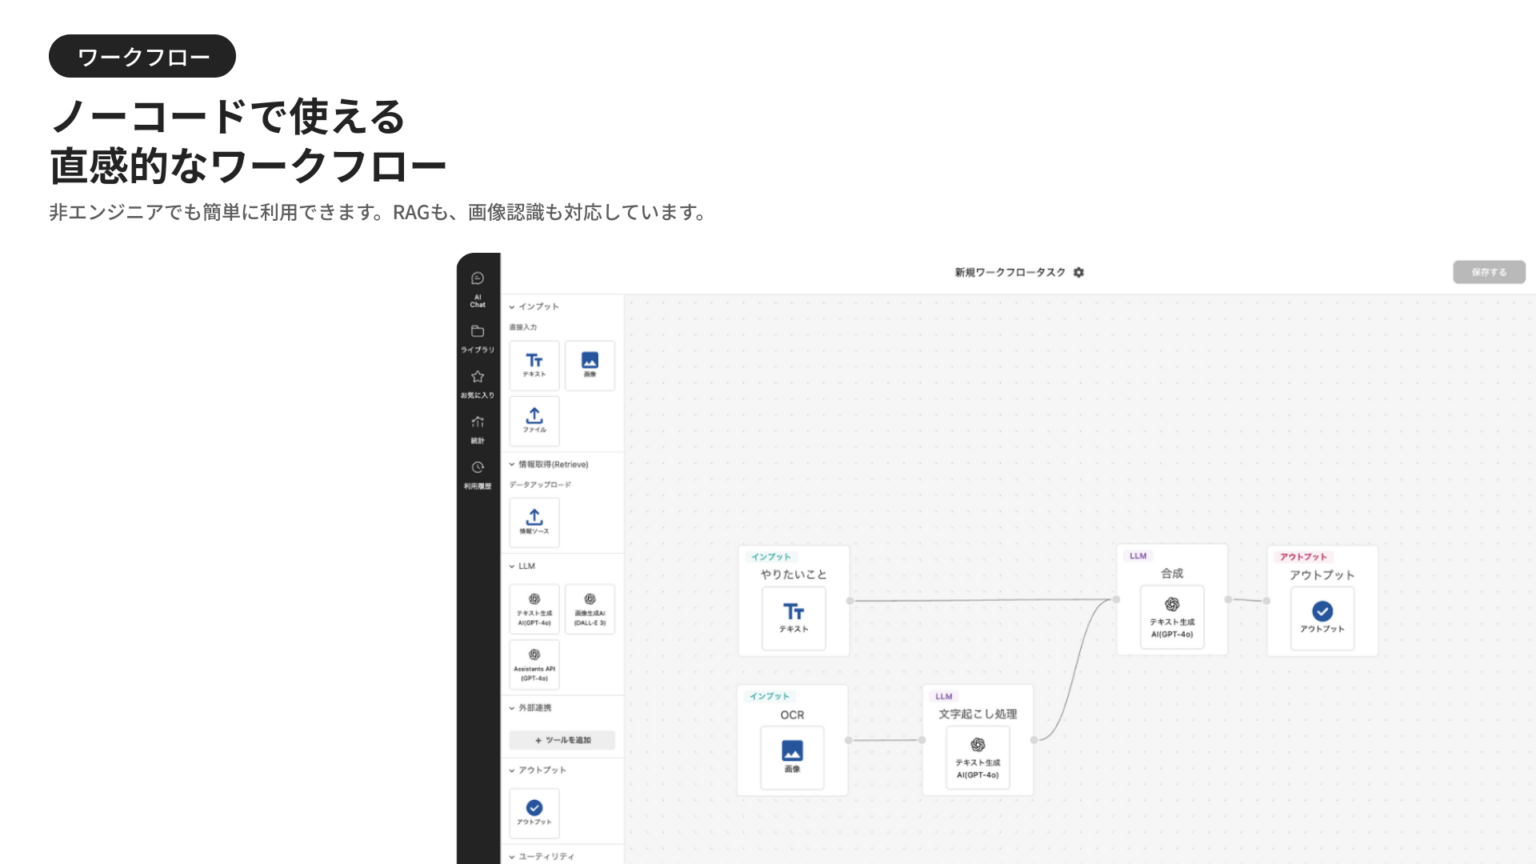Screen dimensions: 1536x864
Task: Click the ツールを追加 button
Action: pyautogui.click(x=563, y=740)
